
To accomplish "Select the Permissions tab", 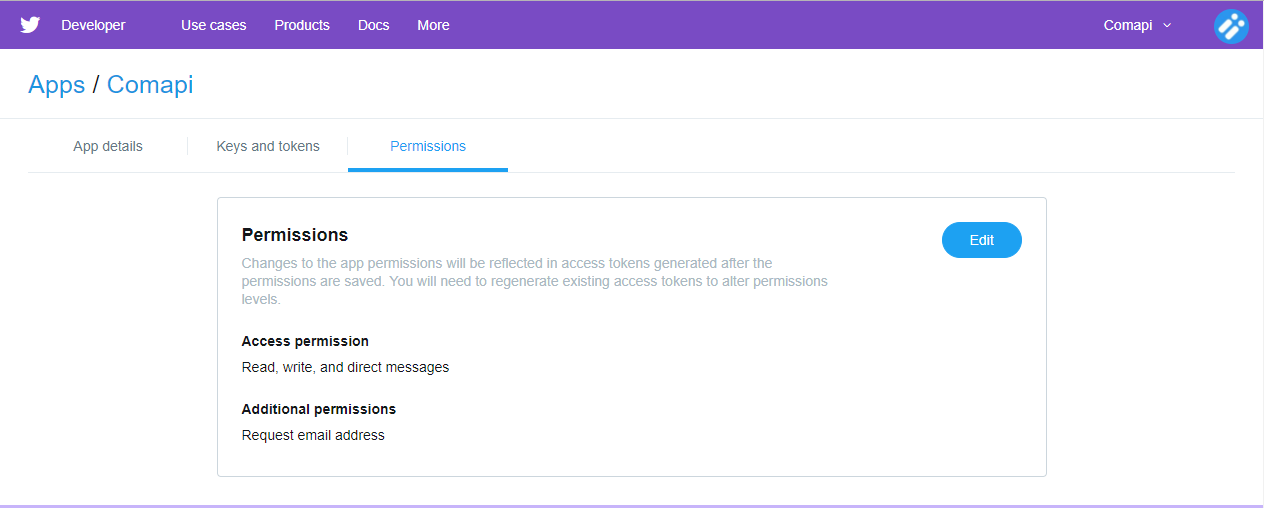I will click(x=428, y=146).
